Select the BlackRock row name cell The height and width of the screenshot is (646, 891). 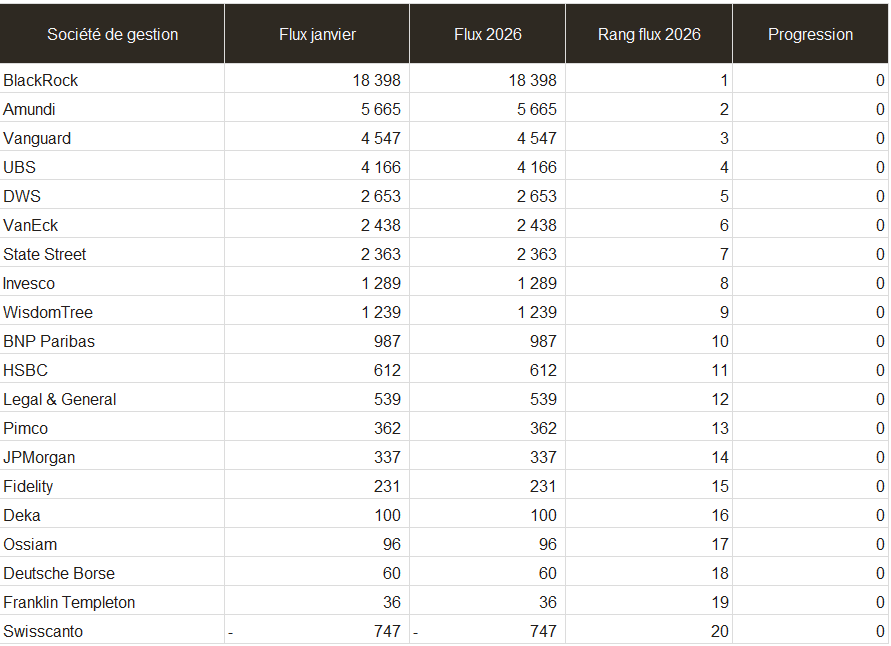pos(41,80)
